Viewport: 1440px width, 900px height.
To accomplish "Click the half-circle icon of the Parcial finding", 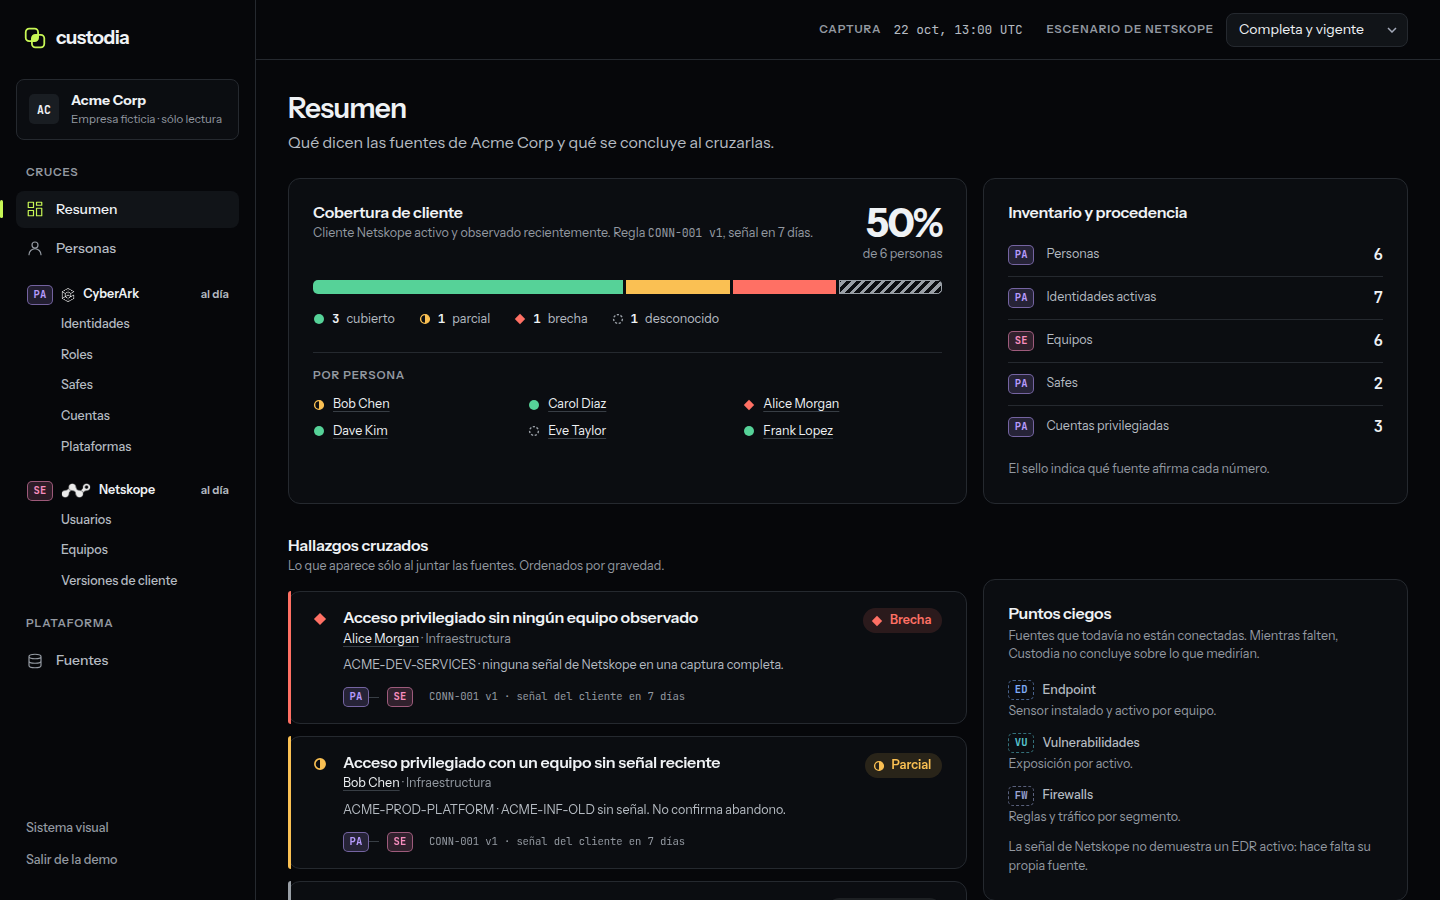I will click(x=320, y=764).
